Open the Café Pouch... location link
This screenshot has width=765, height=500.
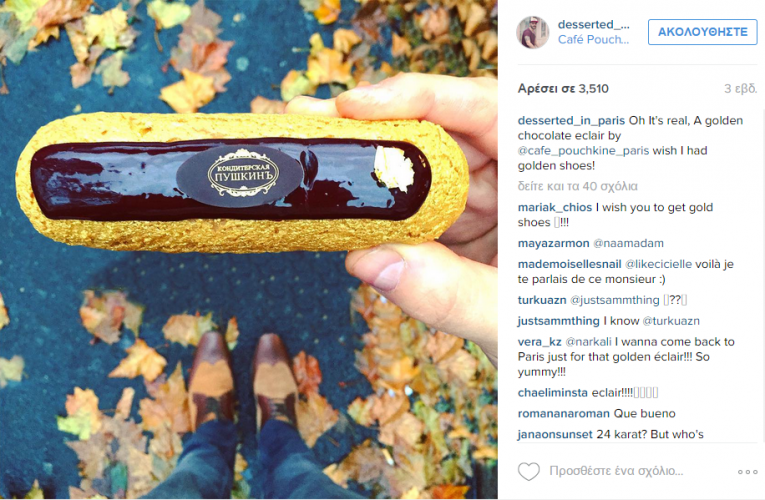(x=593, y=40)
